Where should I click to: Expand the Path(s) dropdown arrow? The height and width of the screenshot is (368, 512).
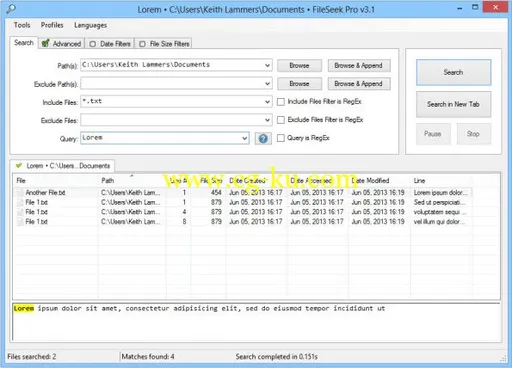click(x=267, y=65)
